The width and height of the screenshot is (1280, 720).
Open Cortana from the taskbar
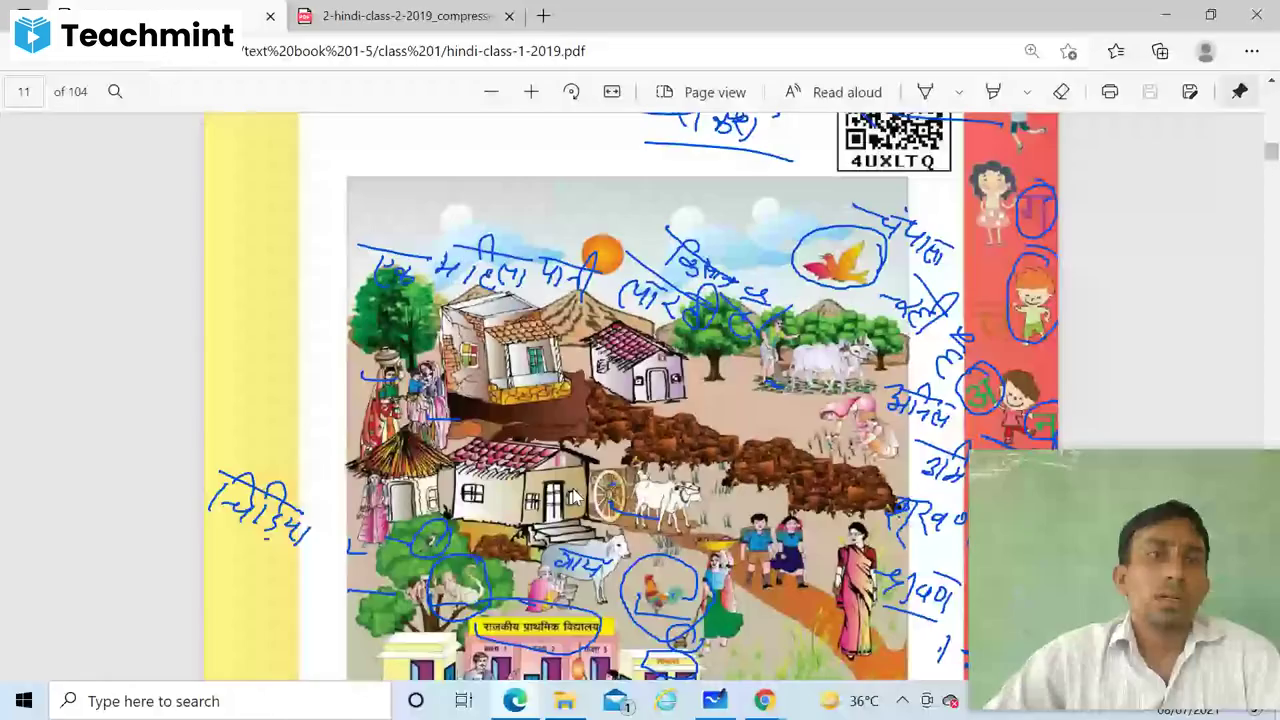(416, 701)
